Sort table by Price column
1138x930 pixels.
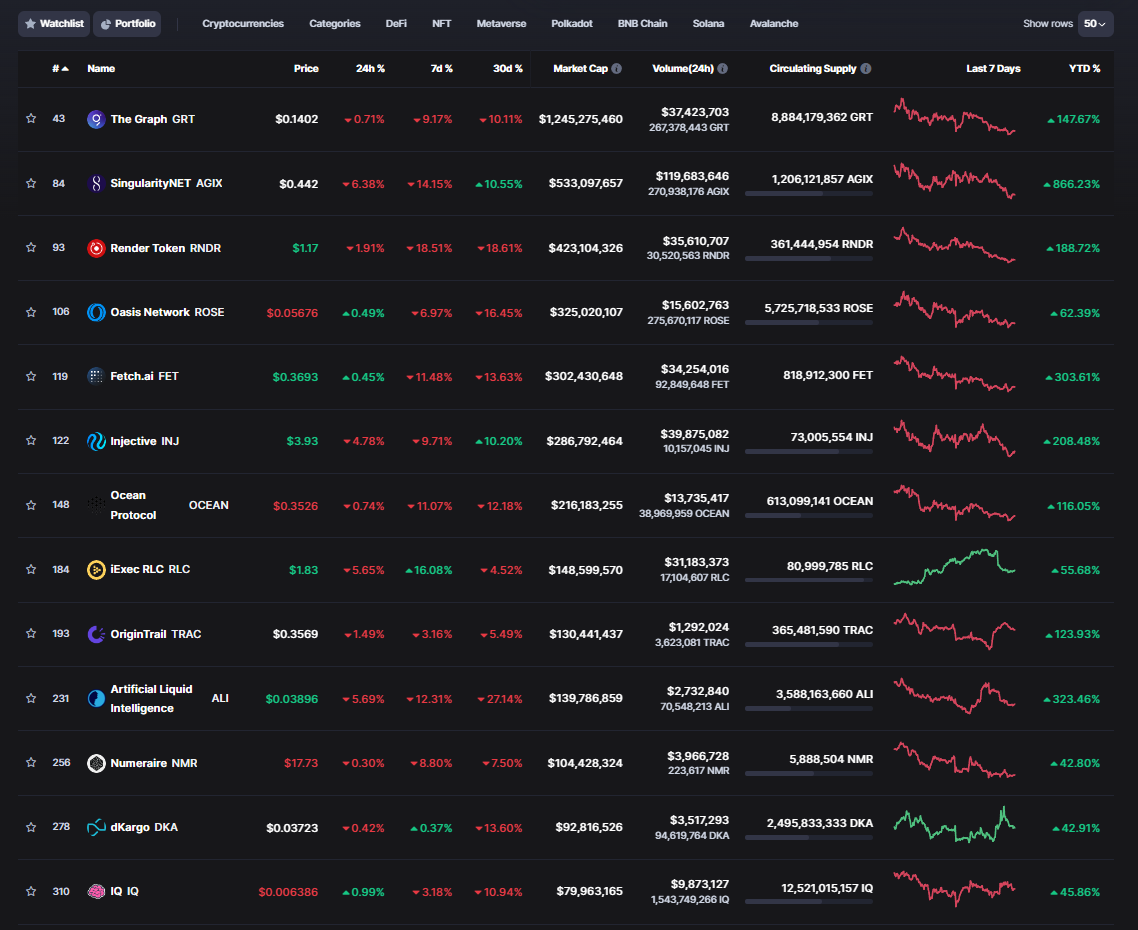tap(306, 68)
